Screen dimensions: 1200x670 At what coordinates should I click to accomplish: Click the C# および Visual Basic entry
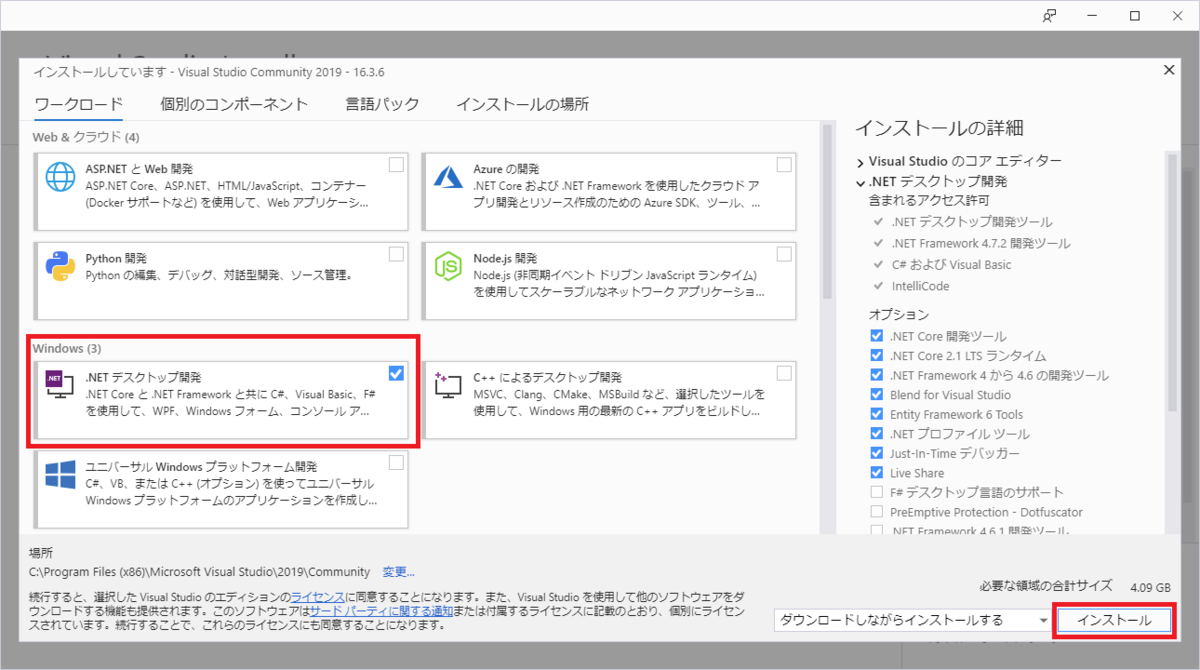click(950, 265)
